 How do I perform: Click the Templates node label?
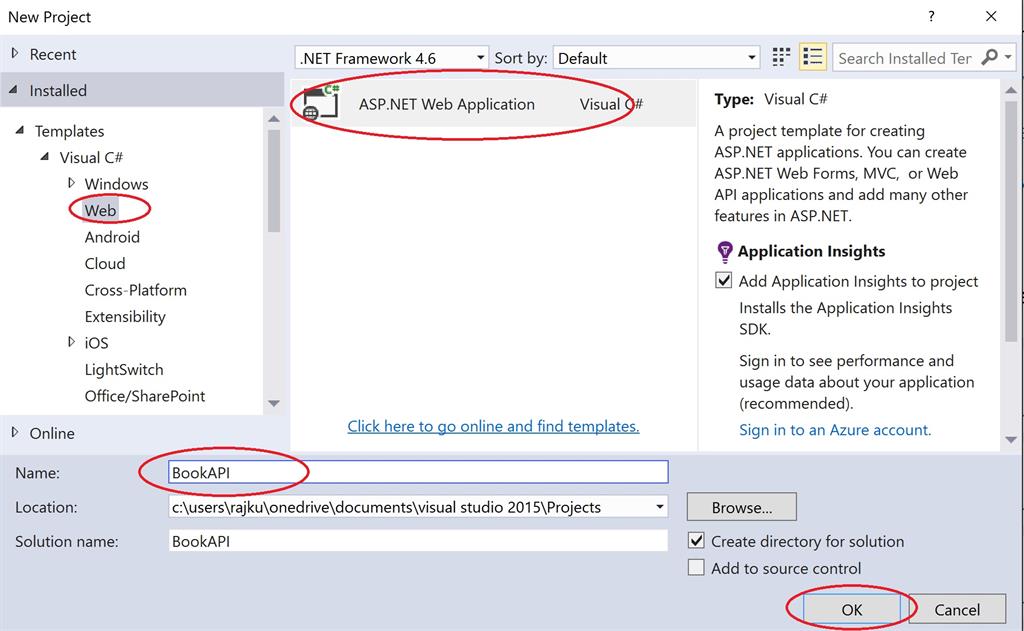69,131
